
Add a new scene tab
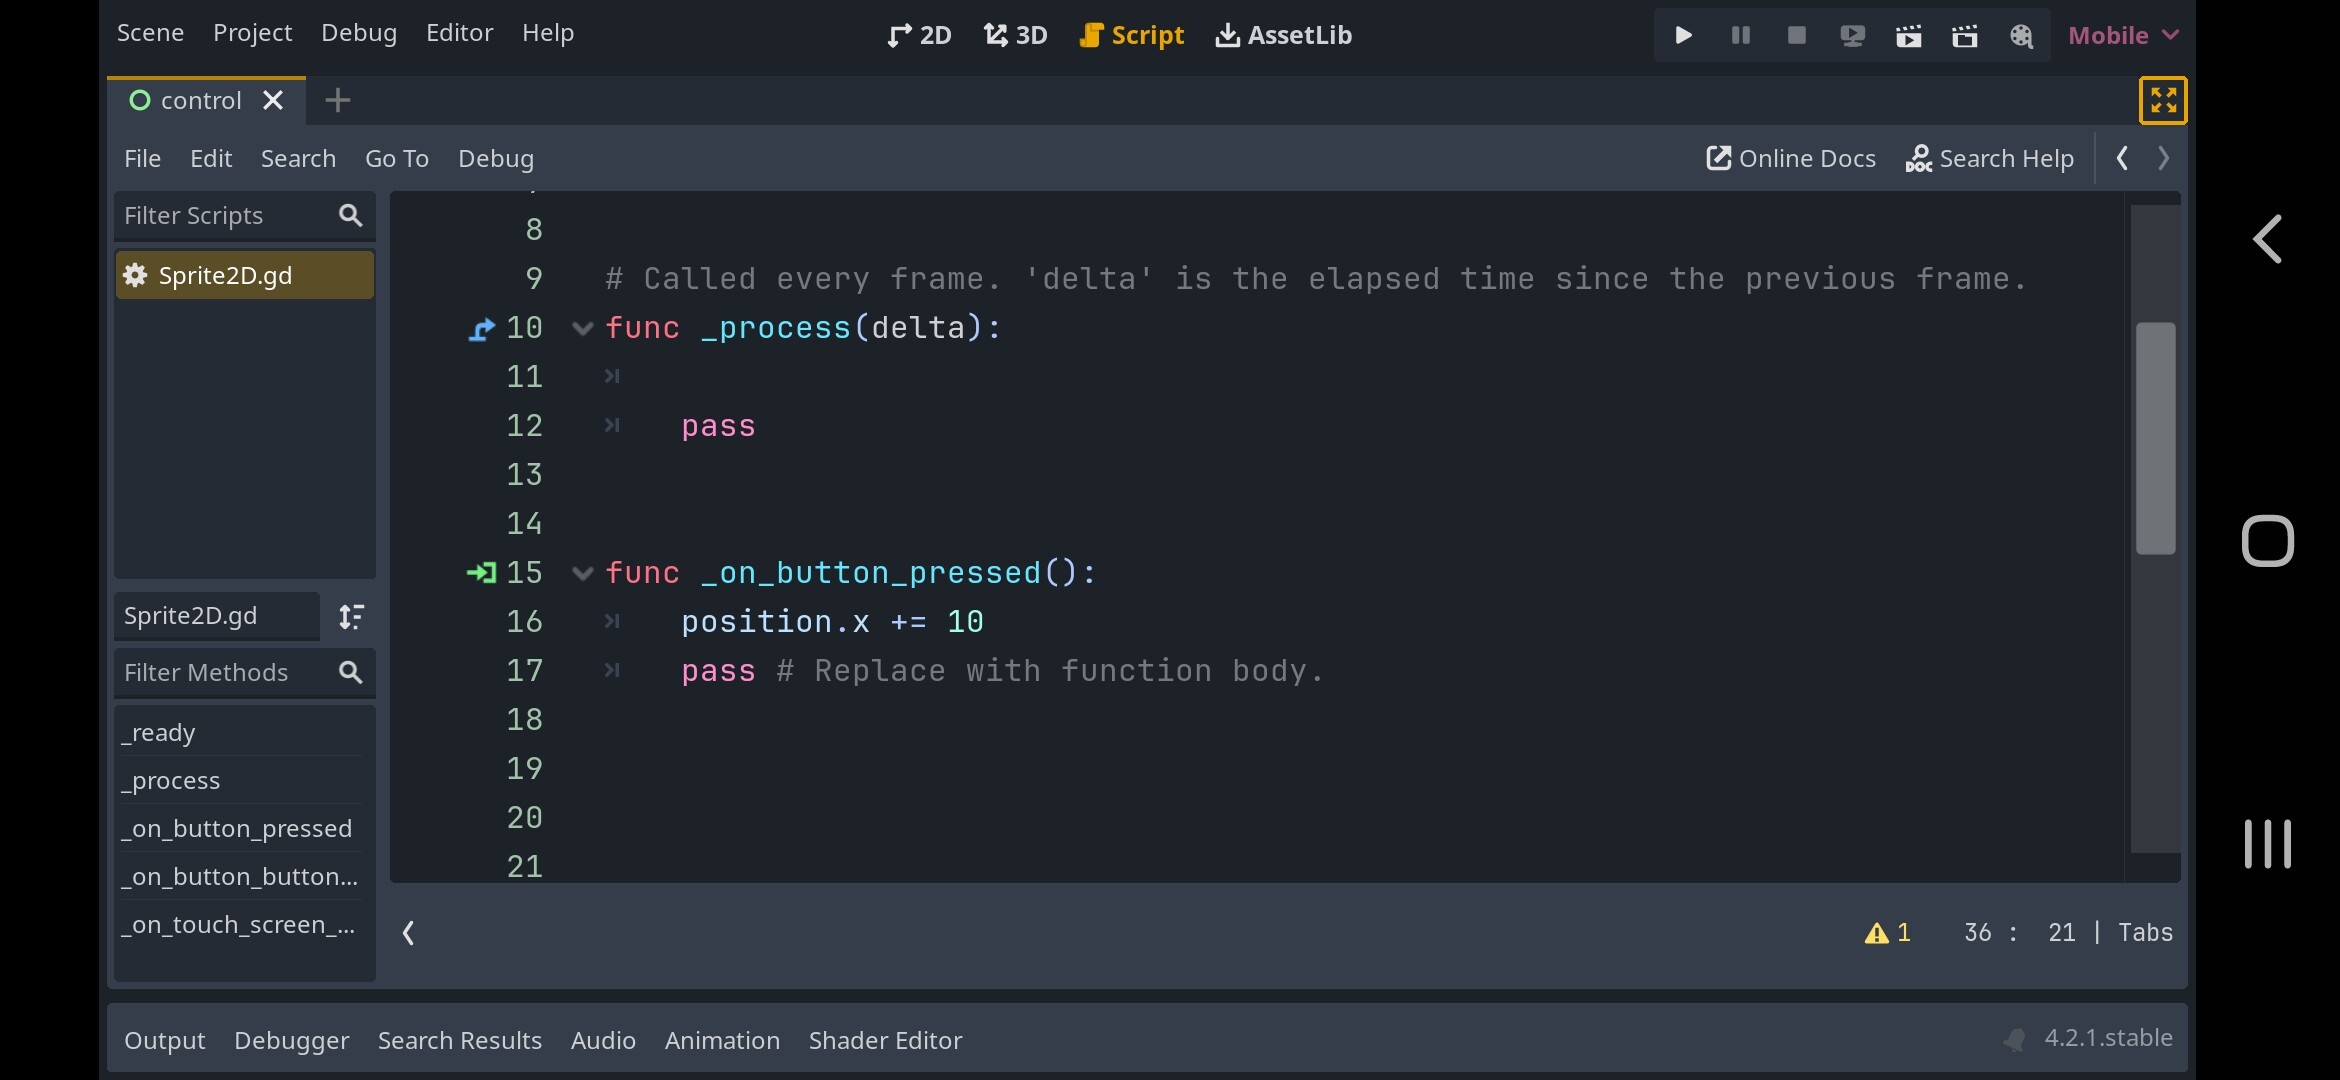[x=338, y=101]
